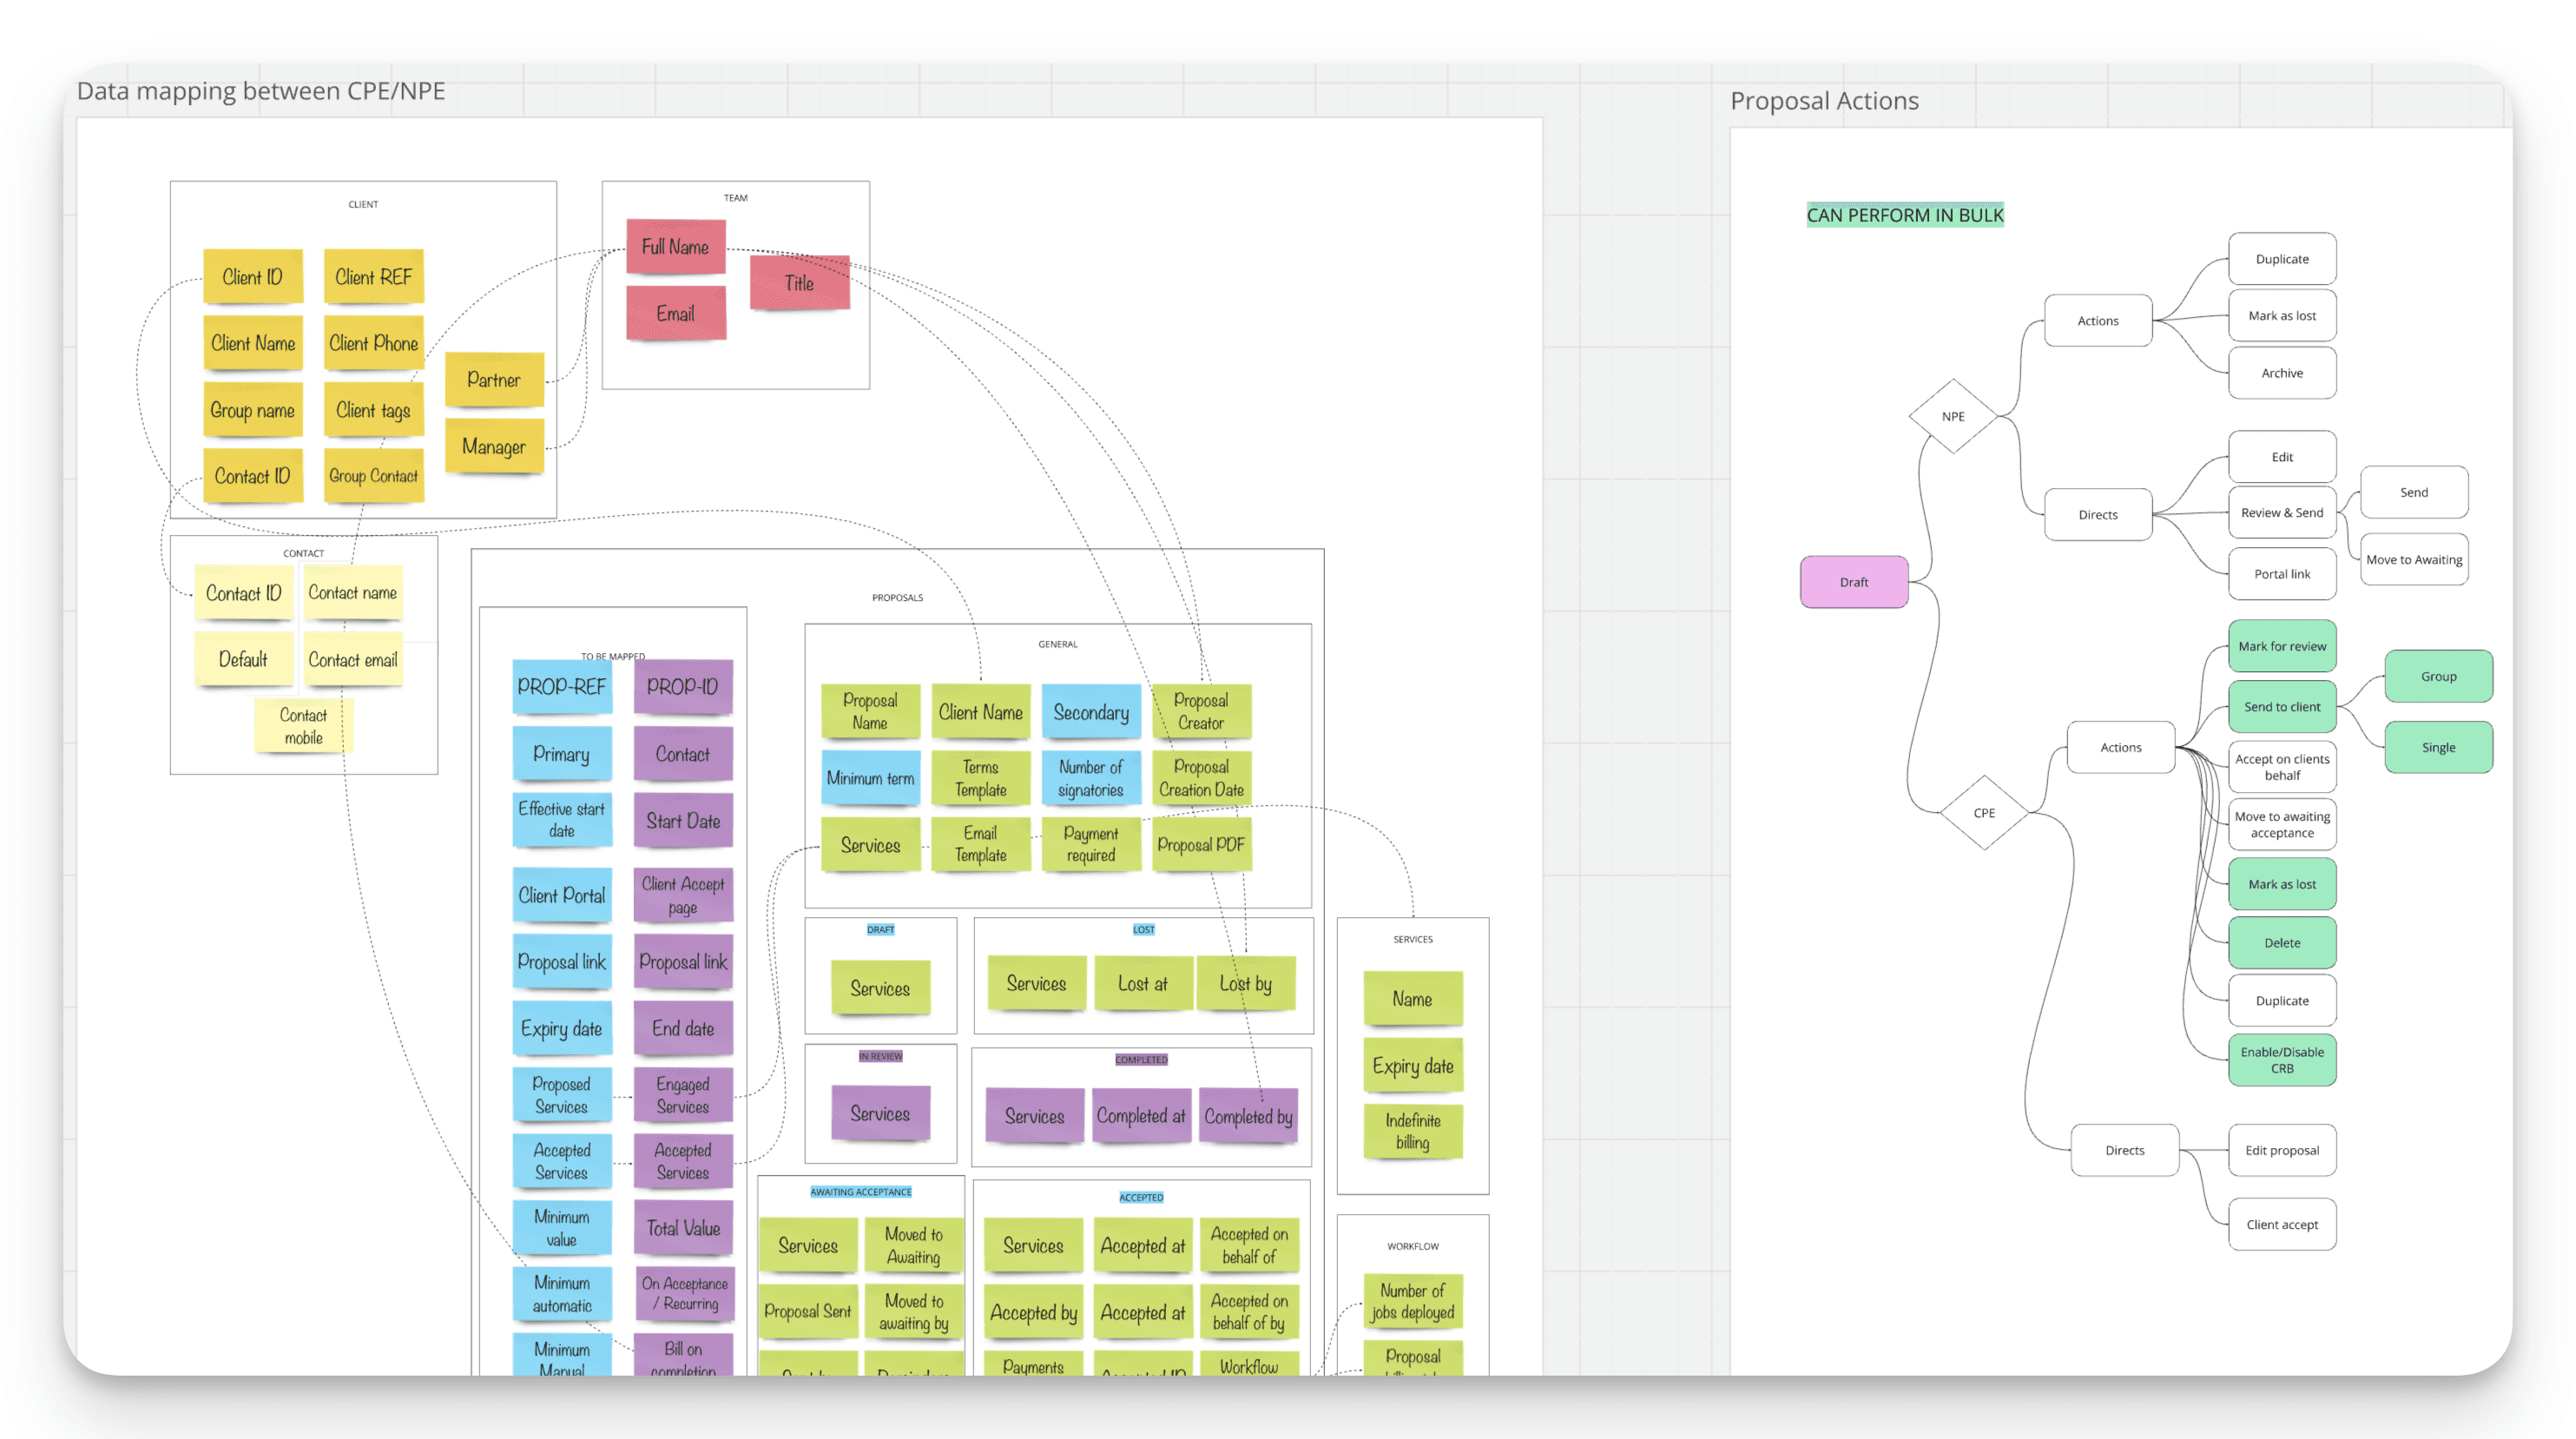Select the CPE diamond decision node
This screenshot has height=1439, width=2576.
pos(1983,813)
